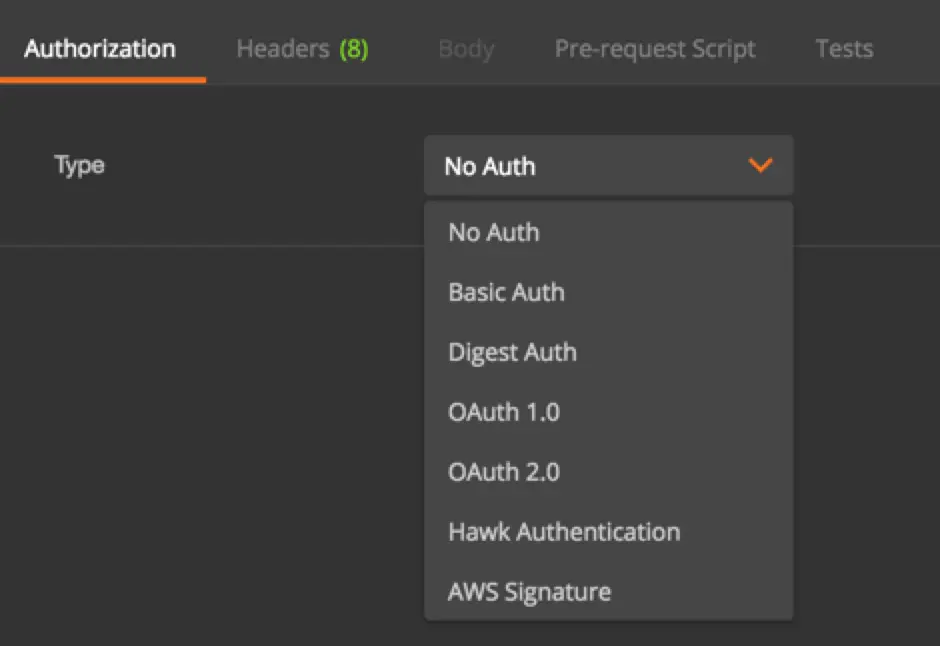The height and width of the screenshot is (646, 940).
Task: Click the Type label
Action: 79,165
